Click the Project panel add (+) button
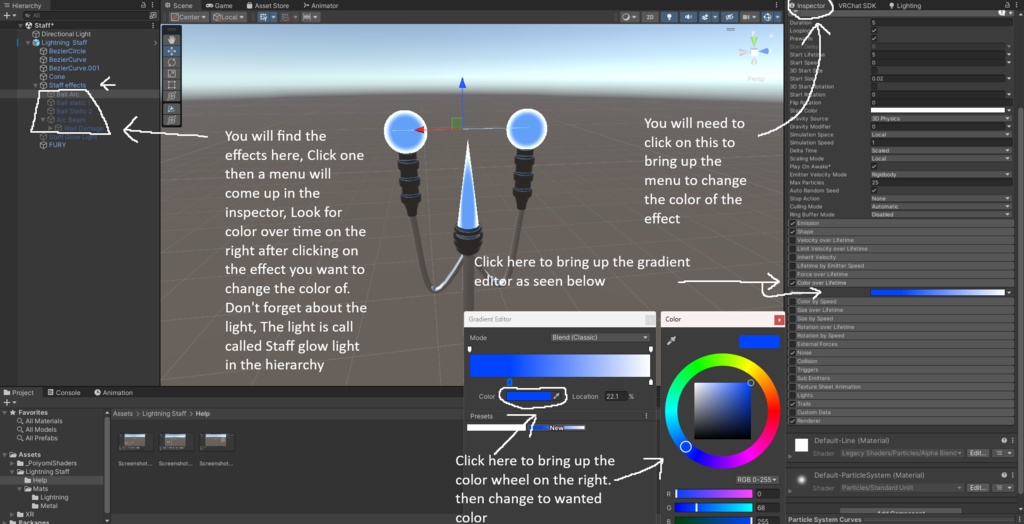Screen dimensions: 1024x524 click(x=6, y=402)
